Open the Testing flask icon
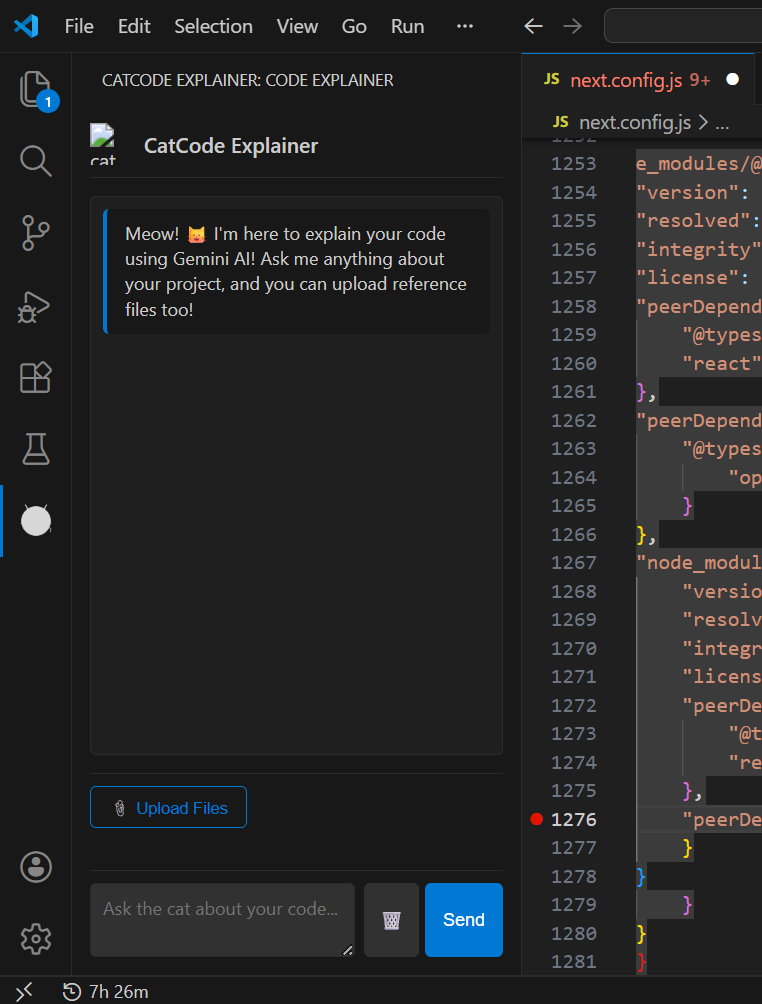 (36, 449)
